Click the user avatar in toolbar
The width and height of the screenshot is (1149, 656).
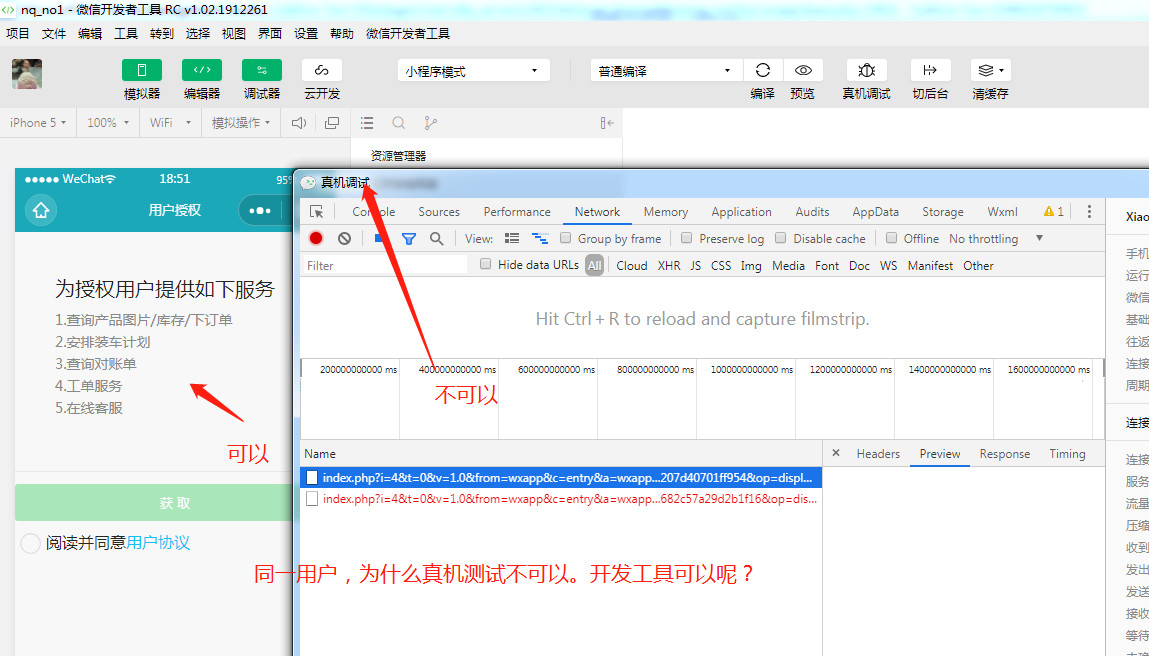tap(27, 74)
